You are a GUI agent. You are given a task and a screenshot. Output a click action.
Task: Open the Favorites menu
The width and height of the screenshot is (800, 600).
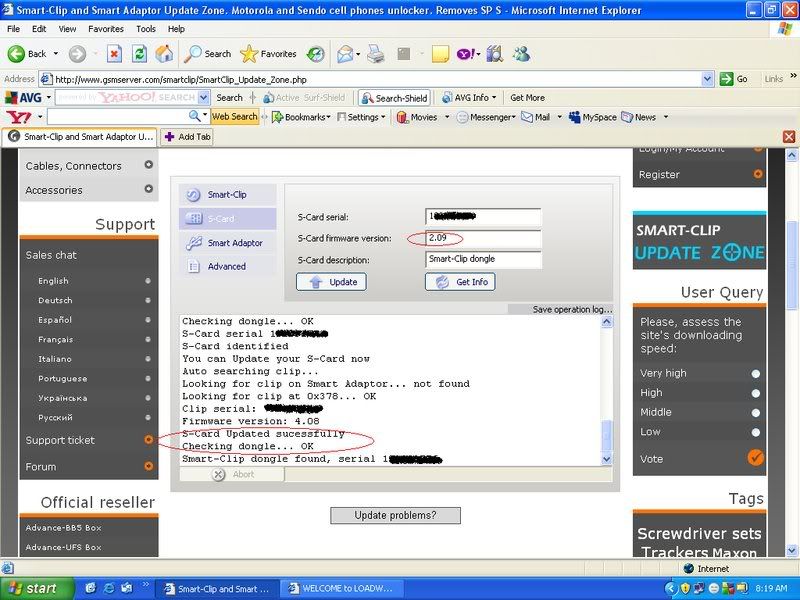[x=106, y=29]
